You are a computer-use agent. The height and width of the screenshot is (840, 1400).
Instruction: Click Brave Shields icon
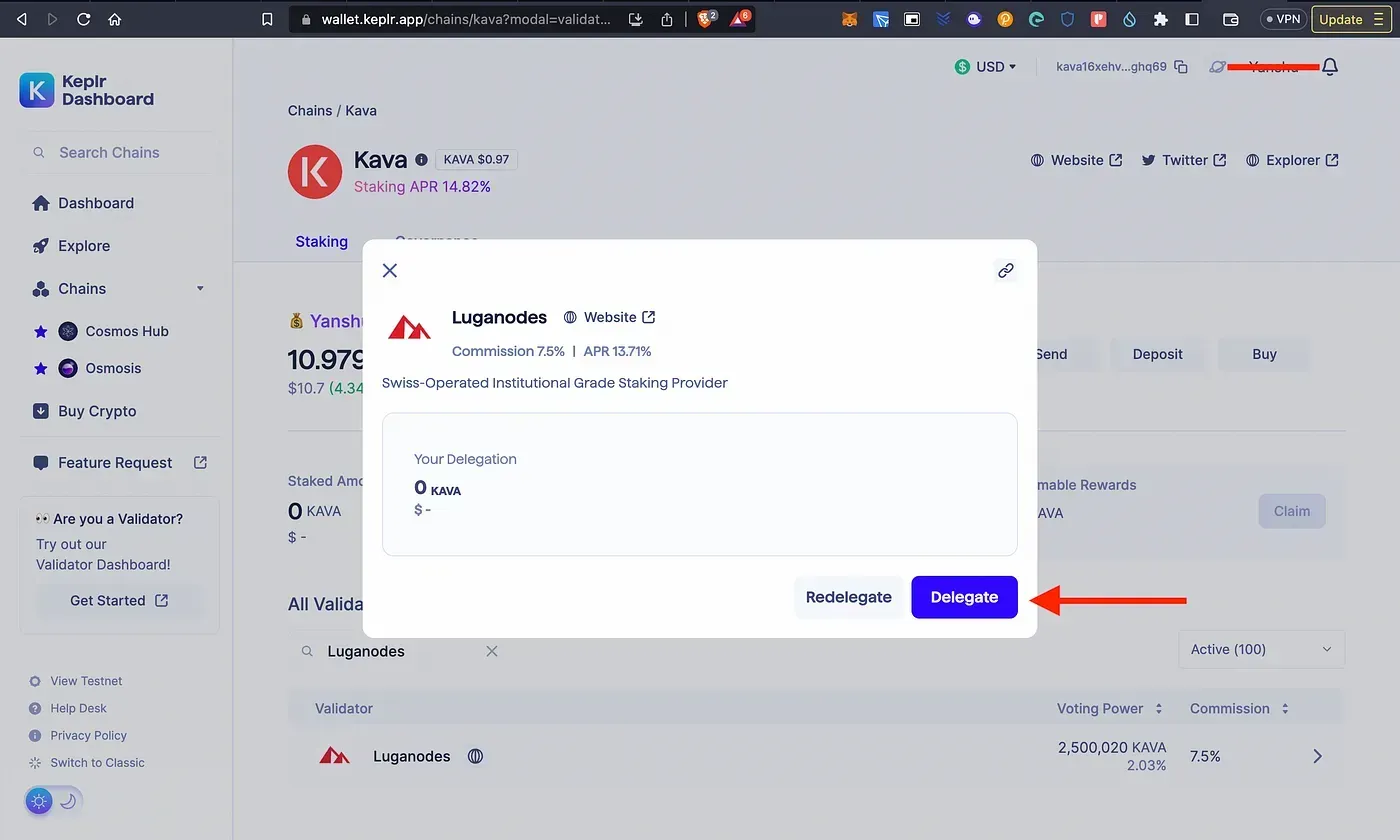tap(707, 18)
